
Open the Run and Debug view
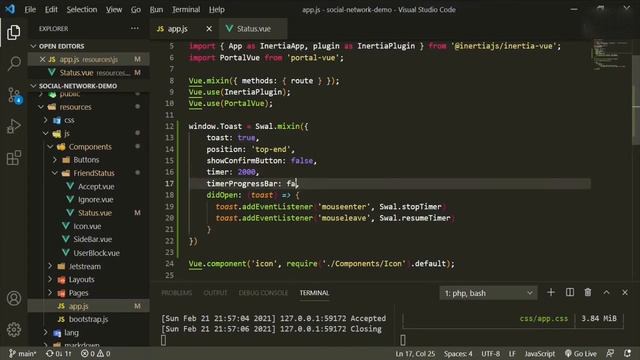pyautogui.click(x=13, y=127)
